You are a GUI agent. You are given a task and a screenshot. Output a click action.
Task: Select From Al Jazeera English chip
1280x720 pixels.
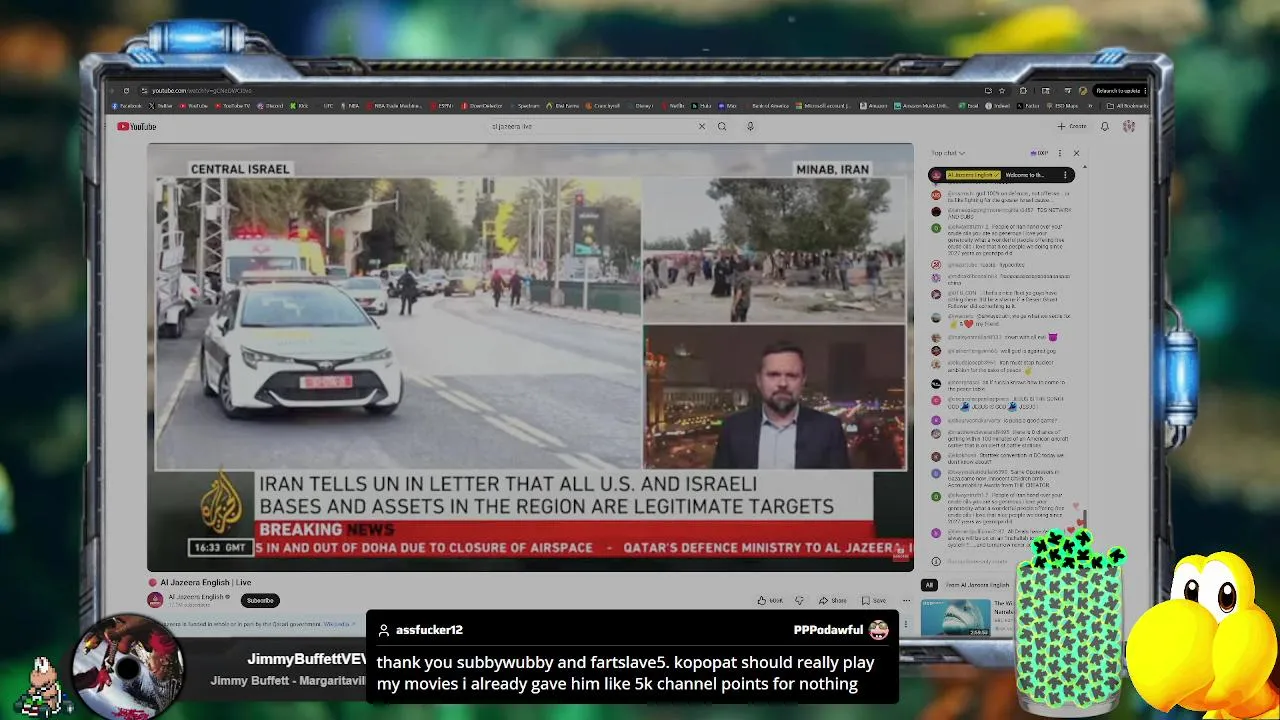[x=978, y=585]
